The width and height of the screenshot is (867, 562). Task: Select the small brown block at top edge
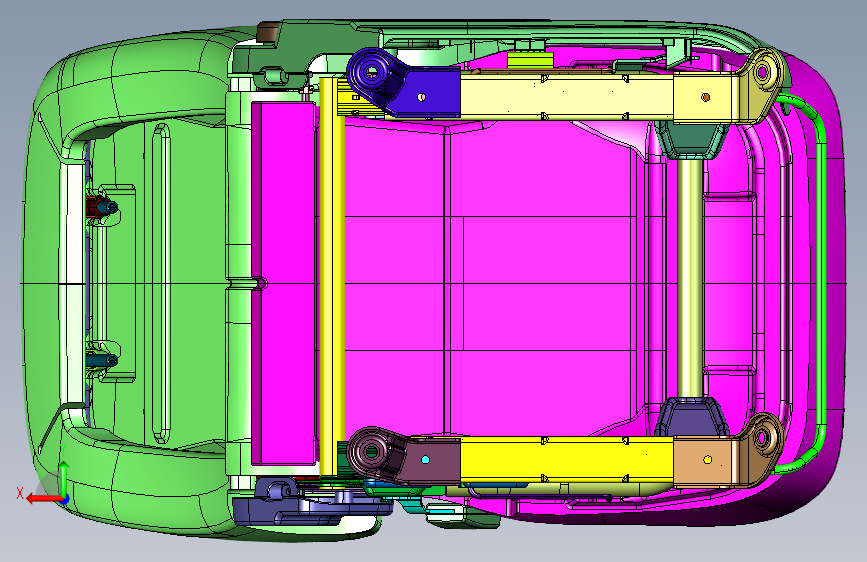[x=270, y=32]
